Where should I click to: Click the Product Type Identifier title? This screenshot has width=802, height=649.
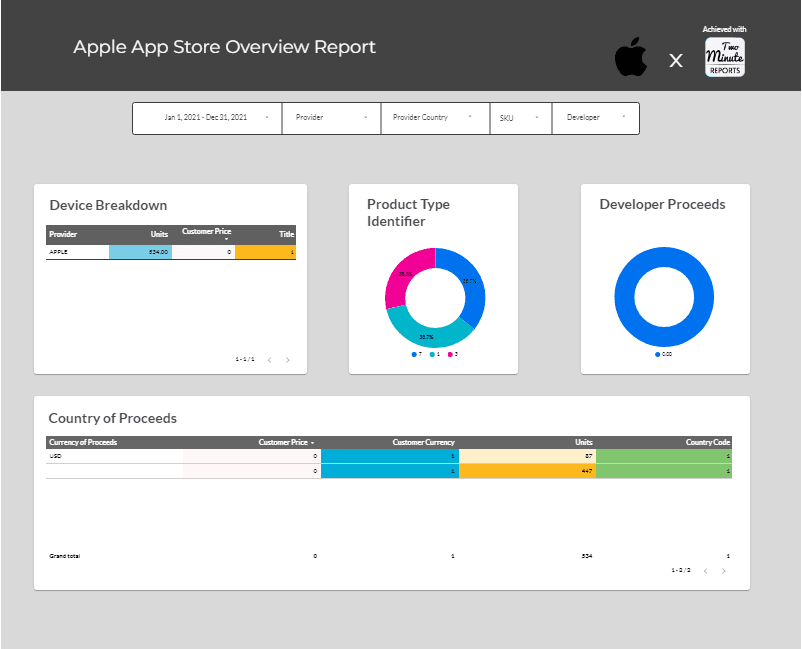(x=408, y=213)
